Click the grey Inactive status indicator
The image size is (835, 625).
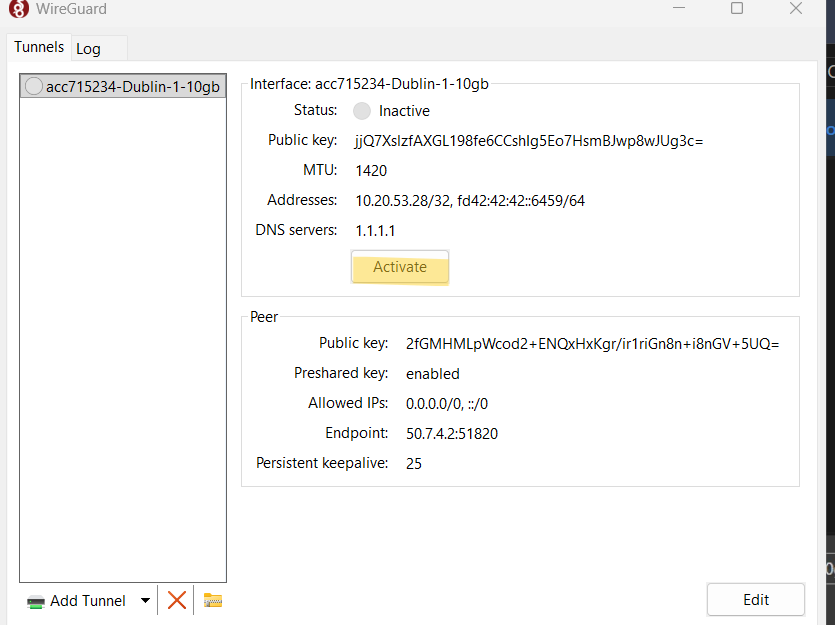click(362, 111)
